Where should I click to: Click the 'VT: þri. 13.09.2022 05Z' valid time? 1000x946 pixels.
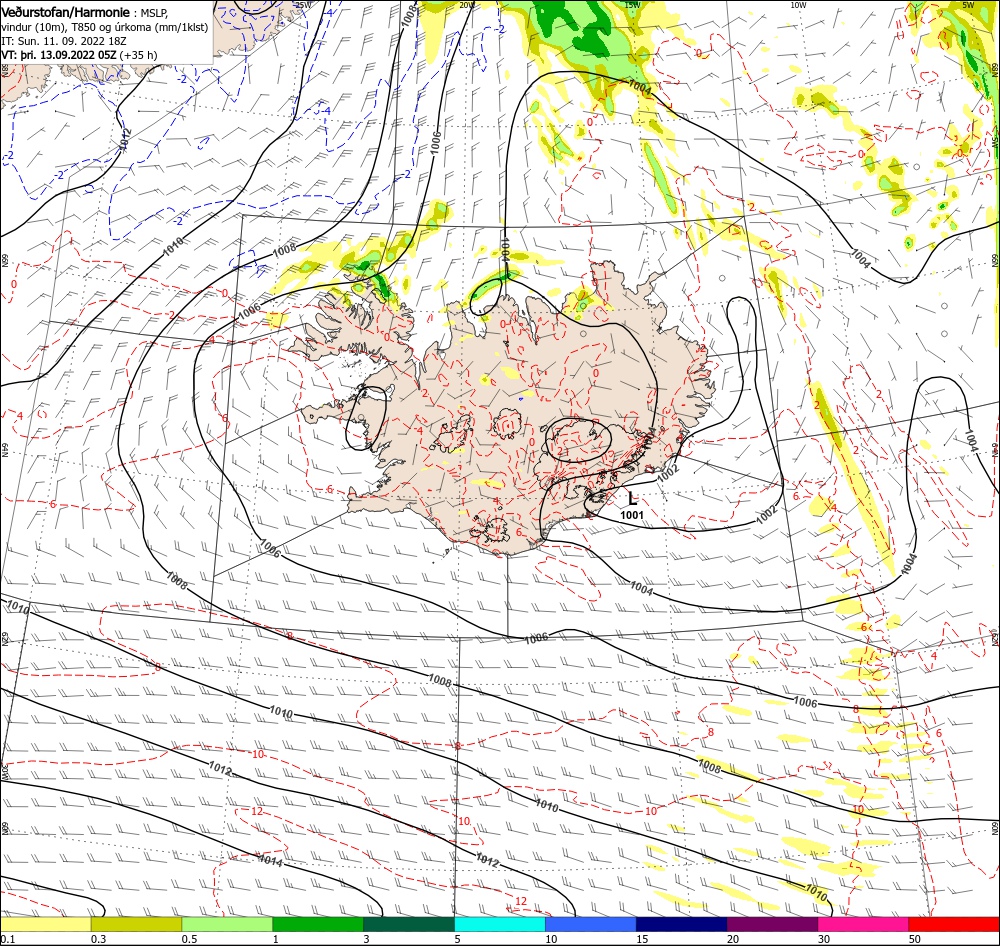59,55
